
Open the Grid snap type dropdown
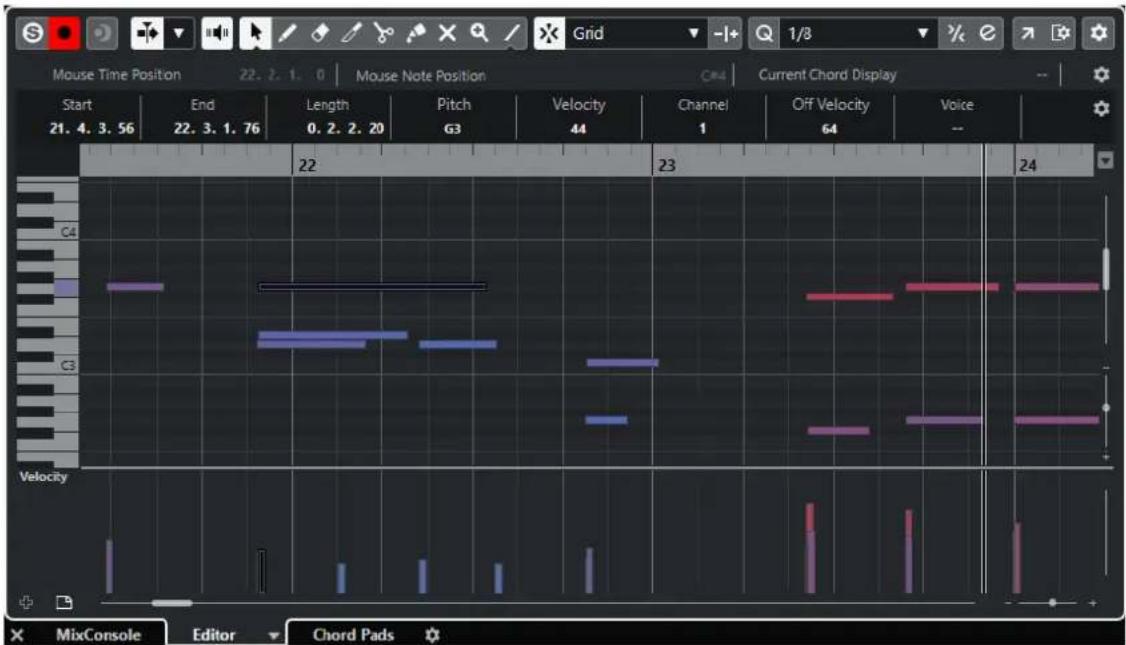[x=636, y=33]
